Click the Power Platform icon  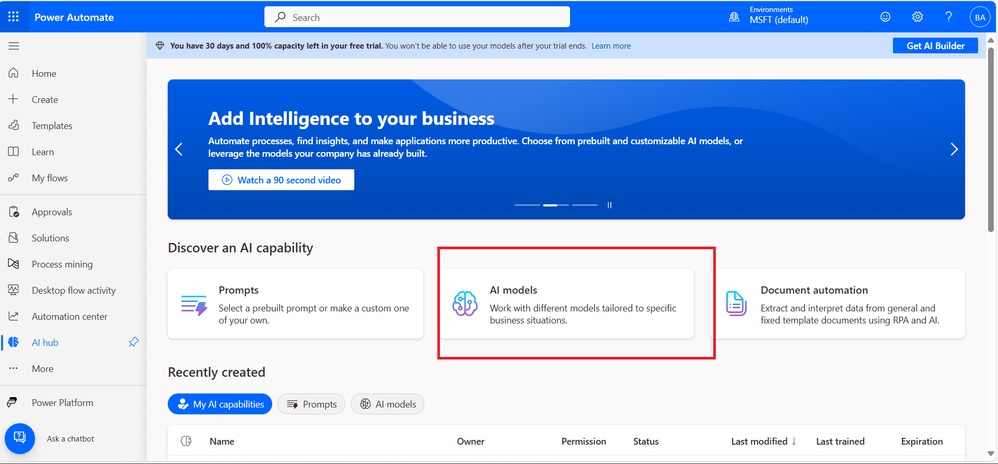click(x=13, y=402)
